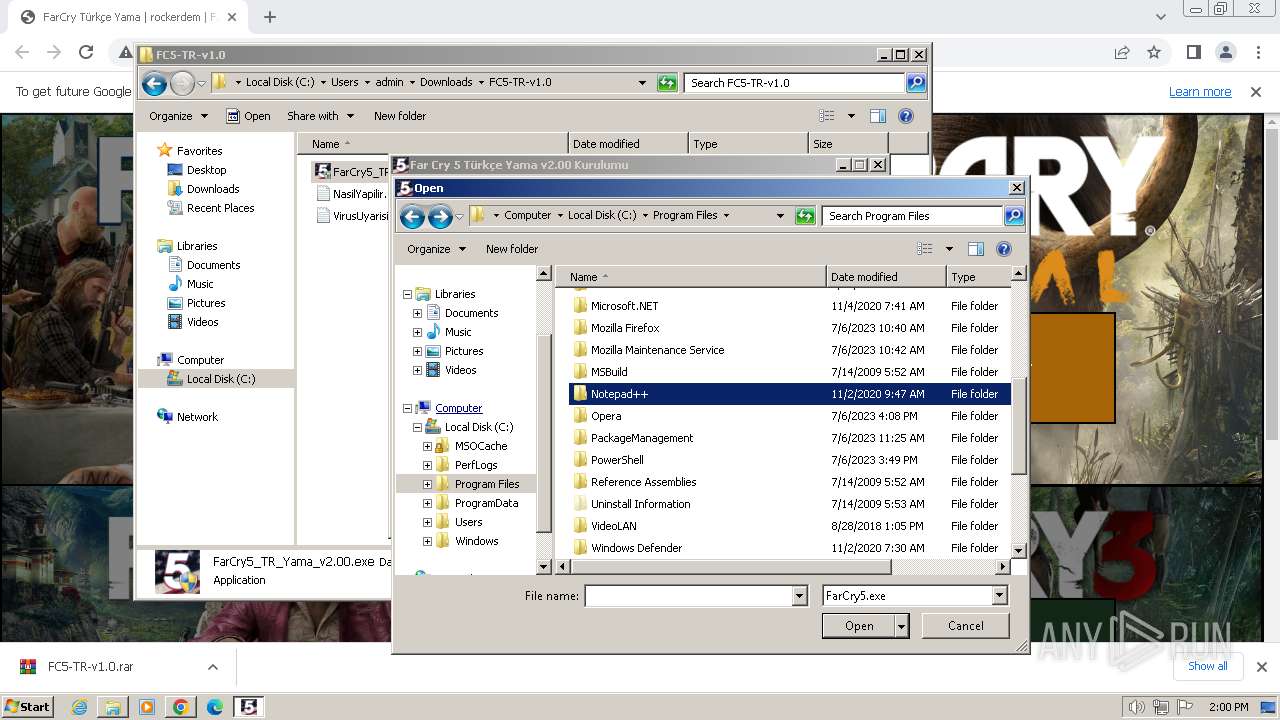
Task: Refresh the Program Files location in Open dialog
Action: tap(805, 216)
